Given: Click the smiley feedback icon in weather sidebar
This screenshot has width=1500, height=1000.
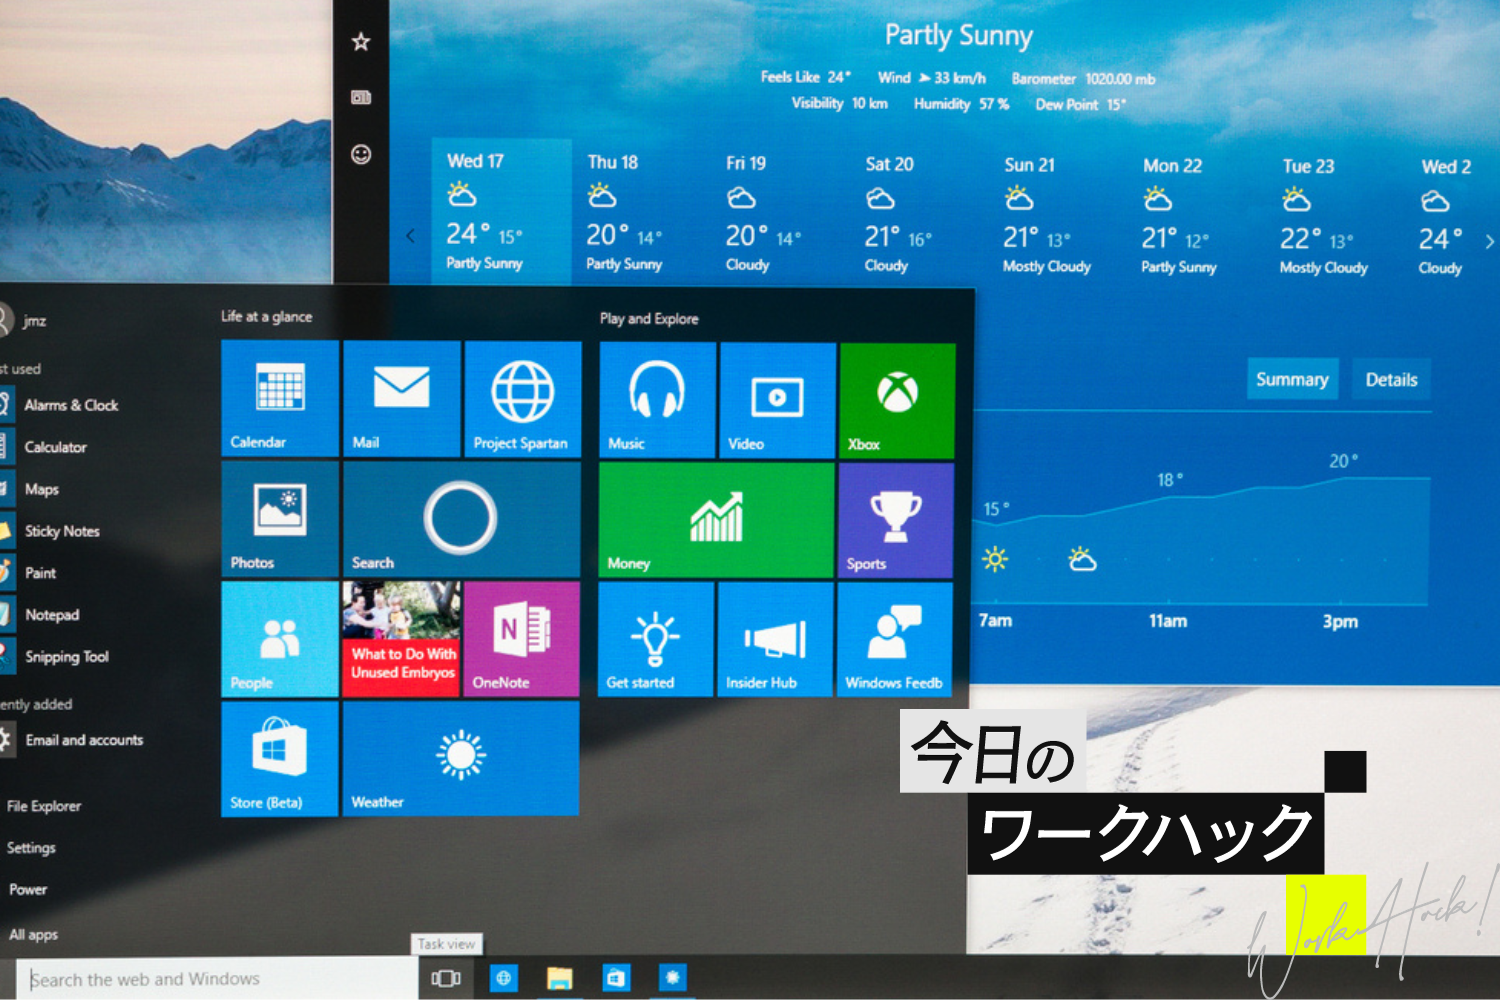Looking at the screenshot, I should click(x=361, y=154).
